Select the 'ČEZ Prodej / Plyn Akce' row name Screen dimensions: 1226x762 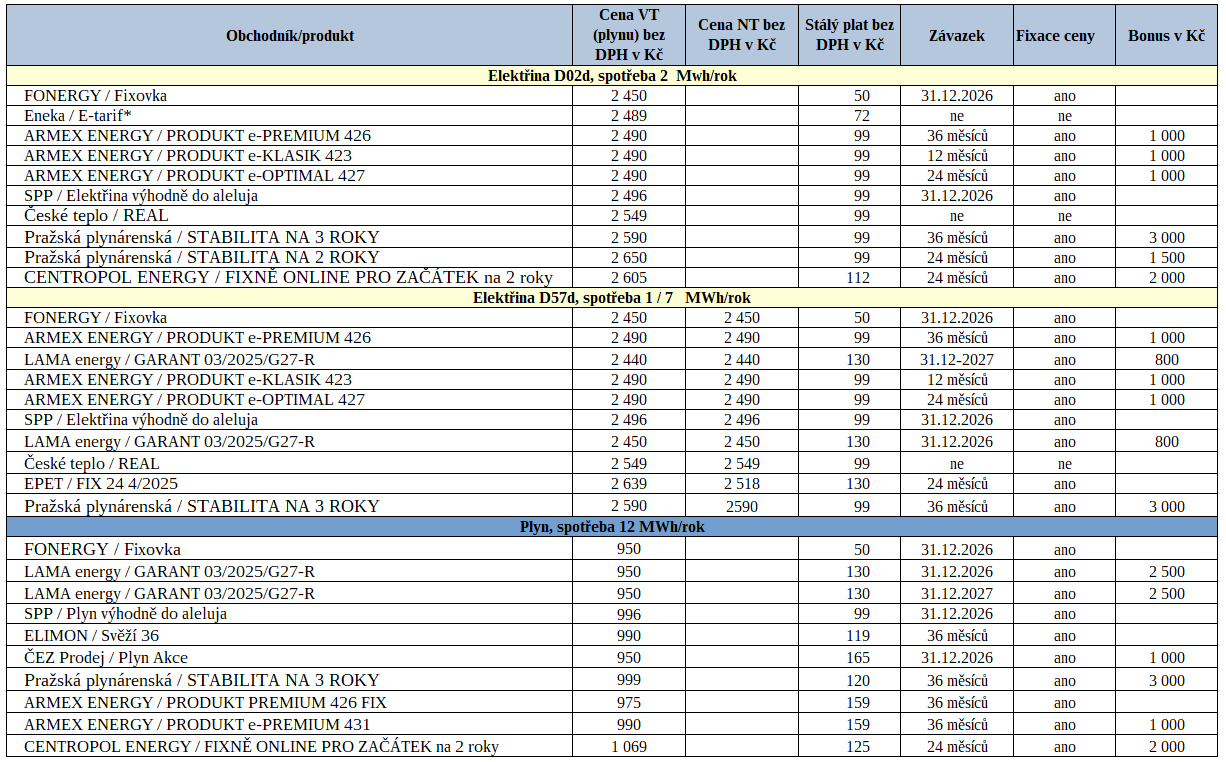(106, 658)
